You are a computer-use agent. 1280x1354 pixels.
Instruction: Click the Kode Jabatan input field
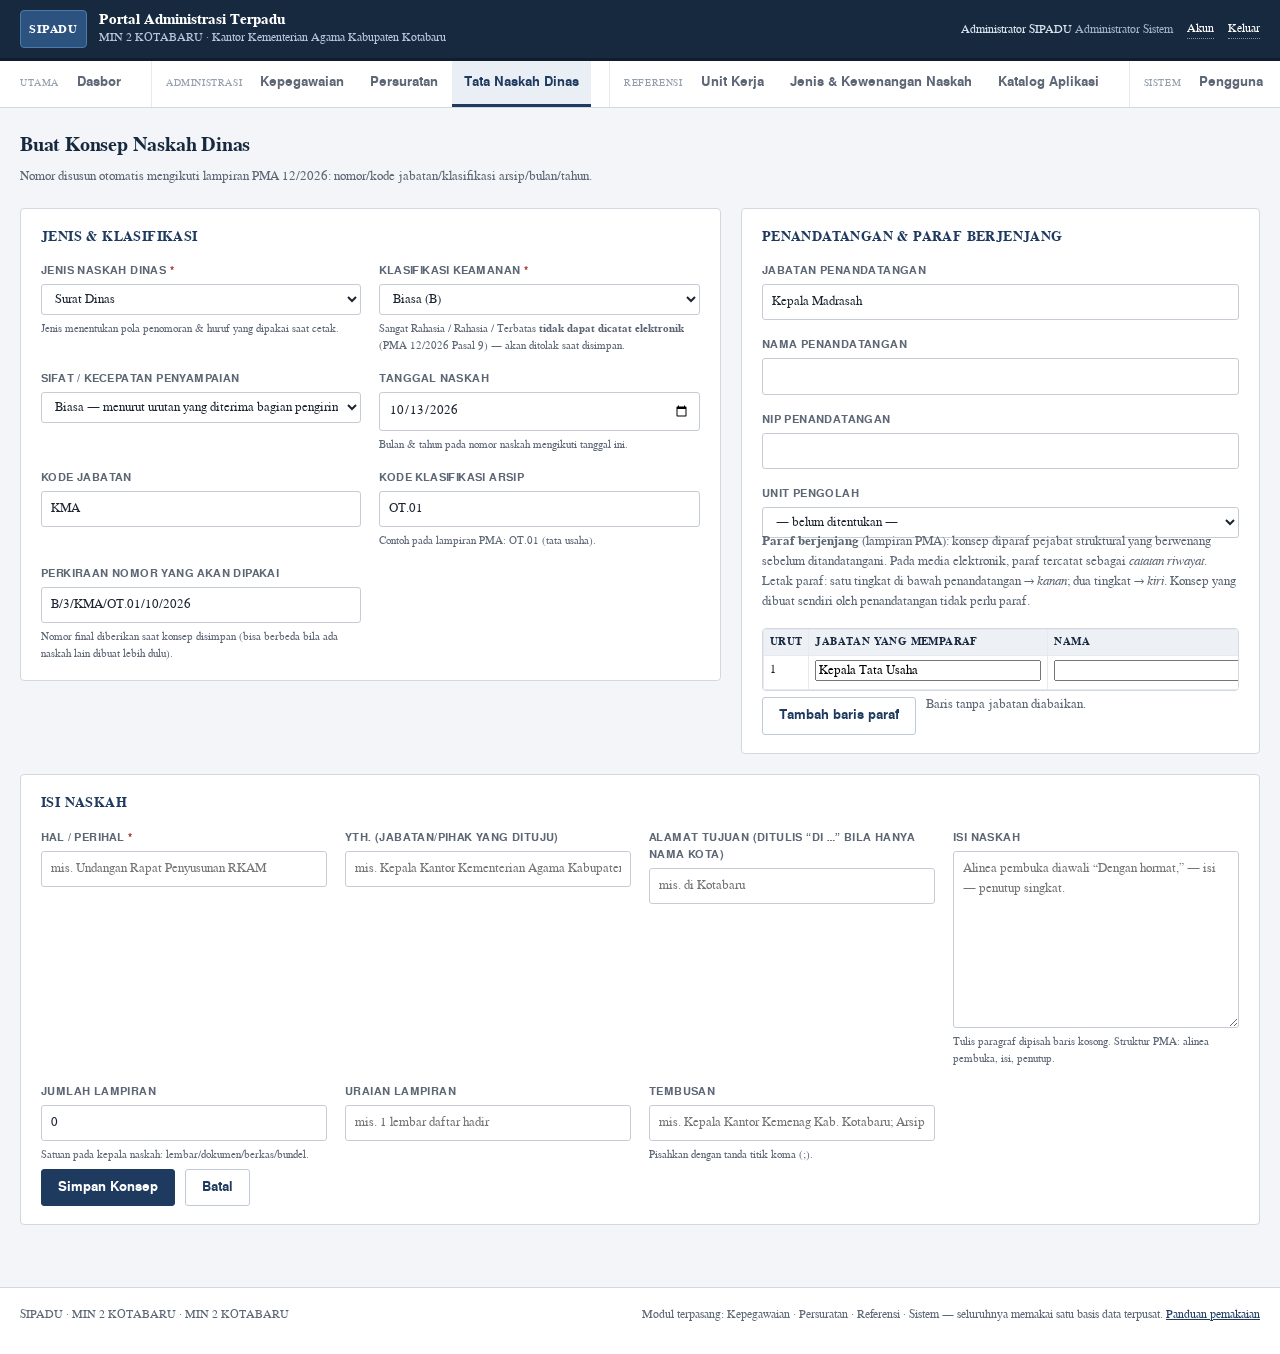pos(201,509)
